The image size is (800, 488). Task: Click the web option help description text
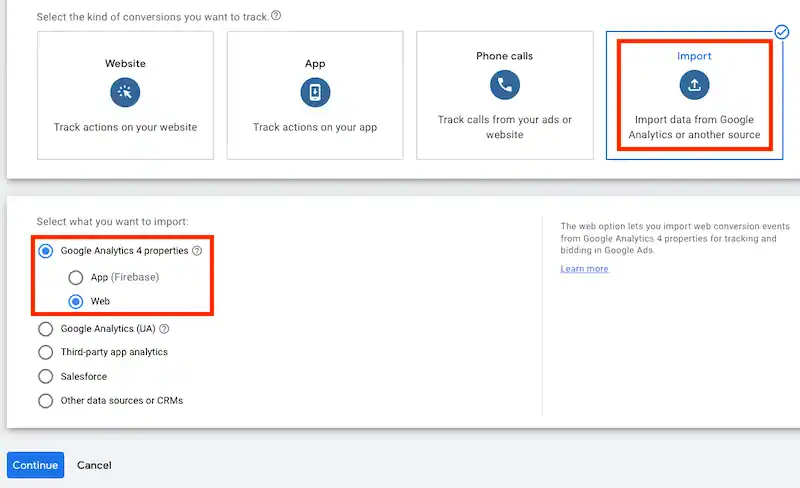[x=674, y=238]
